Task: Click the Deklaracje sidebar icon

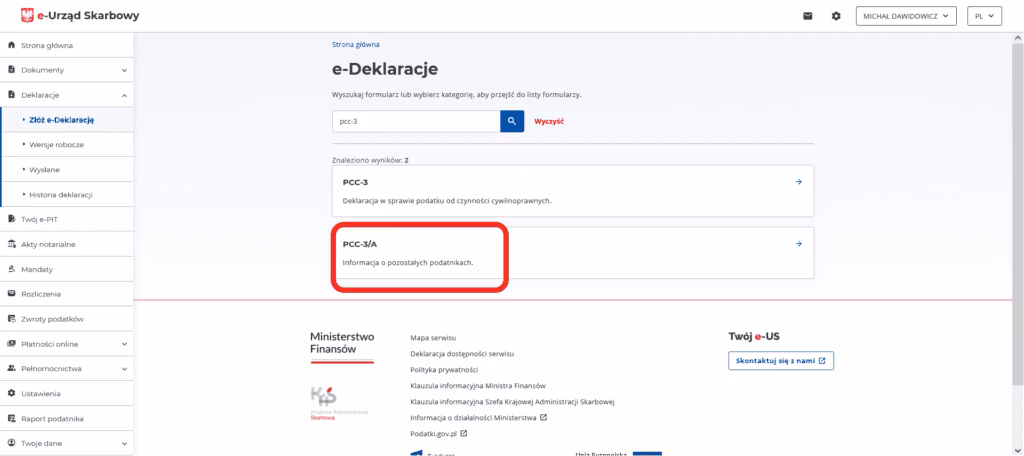Action: [11, 95]
